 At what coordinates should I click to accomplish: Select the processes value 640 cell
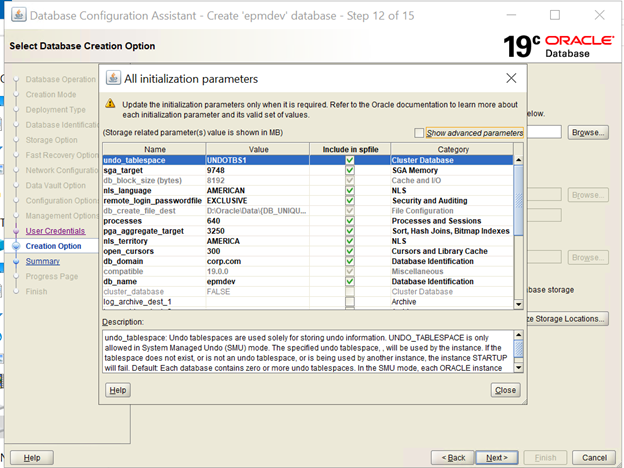click(258, 221)
